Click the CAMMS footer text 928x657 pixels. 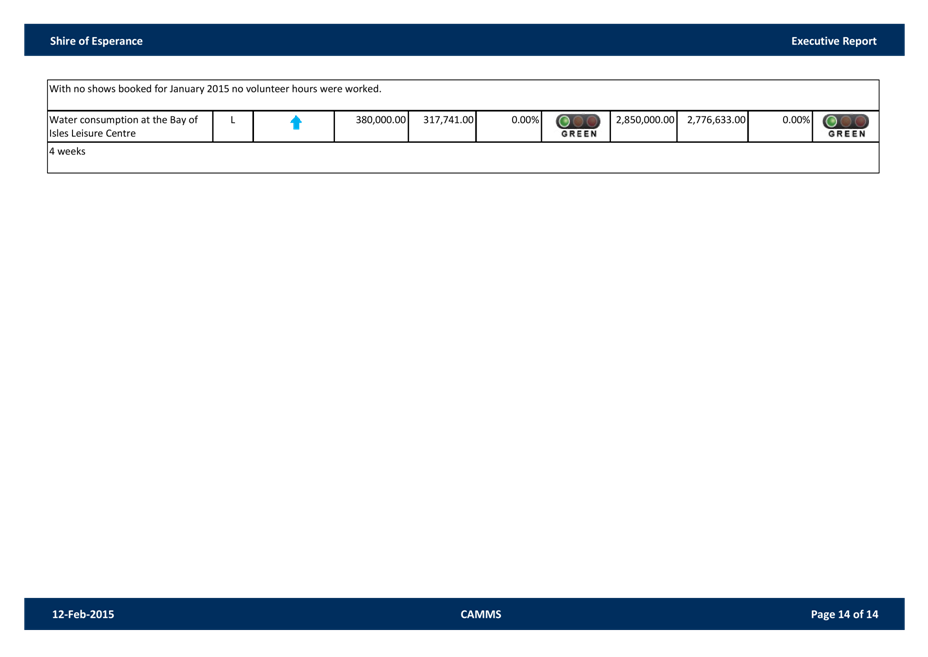point(481,614)
